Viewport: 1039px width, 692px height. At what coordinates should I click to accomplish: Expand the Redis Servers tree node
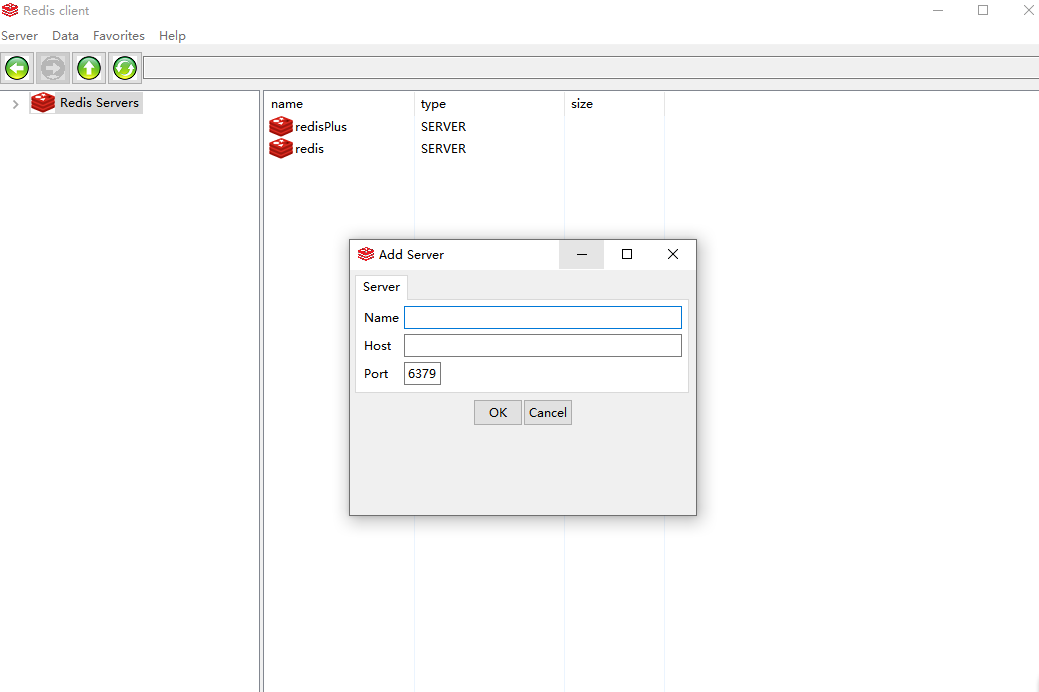[x=15, y=104]
